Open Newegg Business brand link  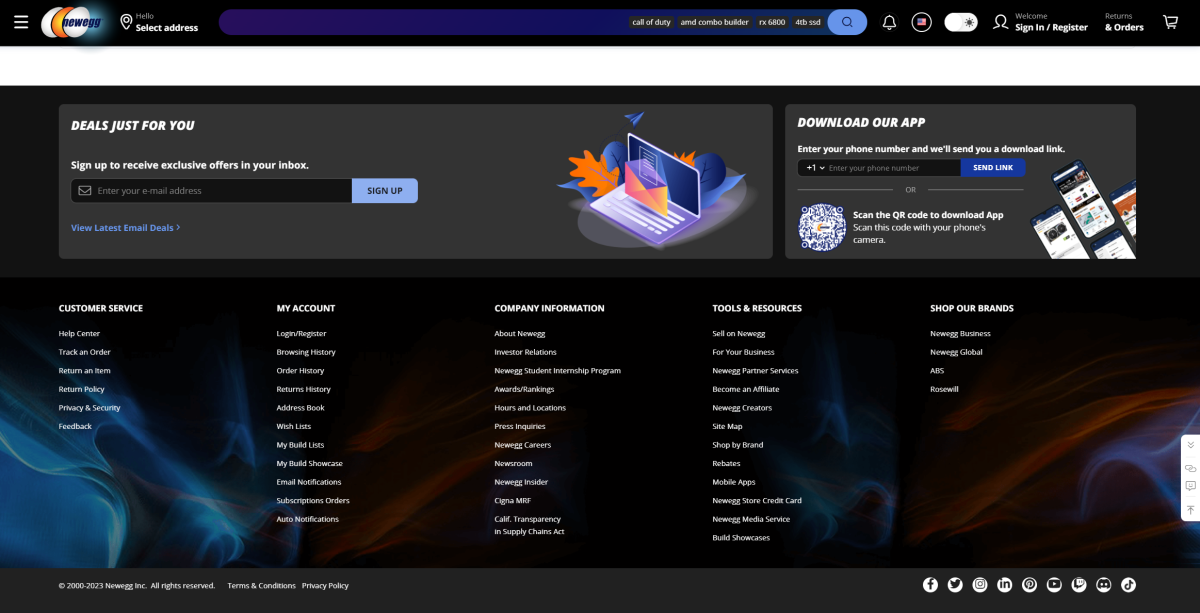click(x=961, y=334)
